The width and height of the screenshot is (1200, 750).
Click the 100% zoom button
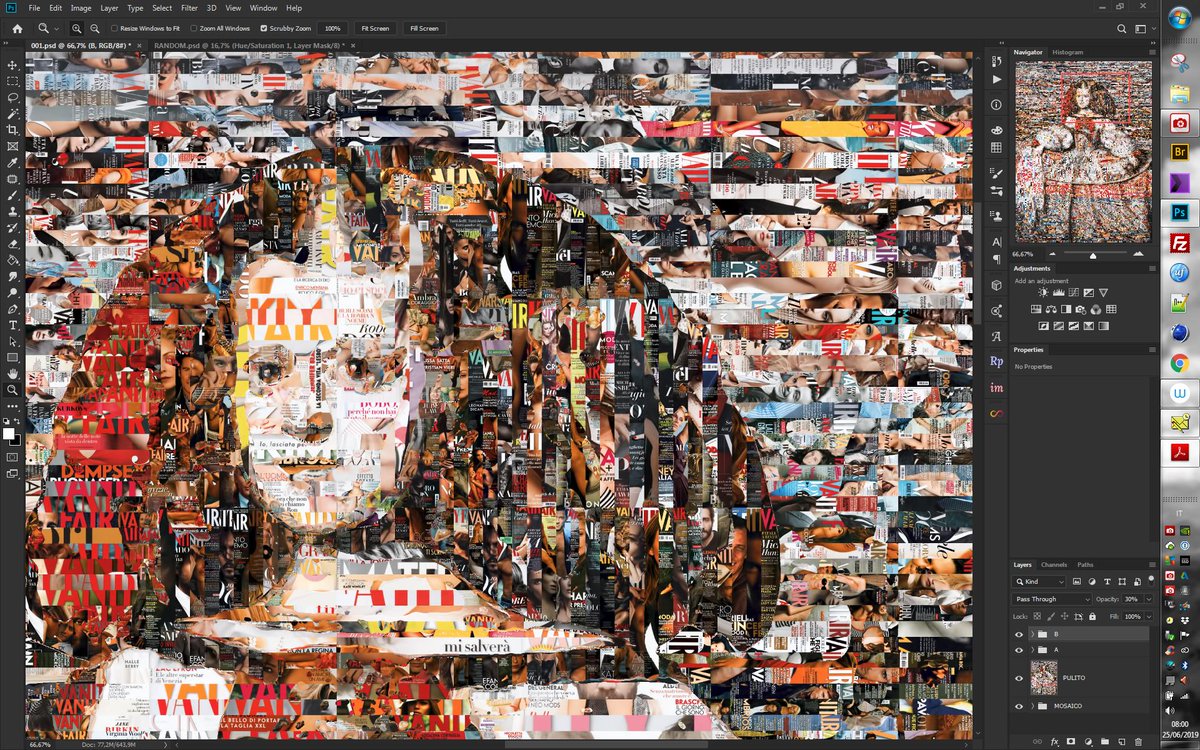pyautogui.click(x=333, y=28)
